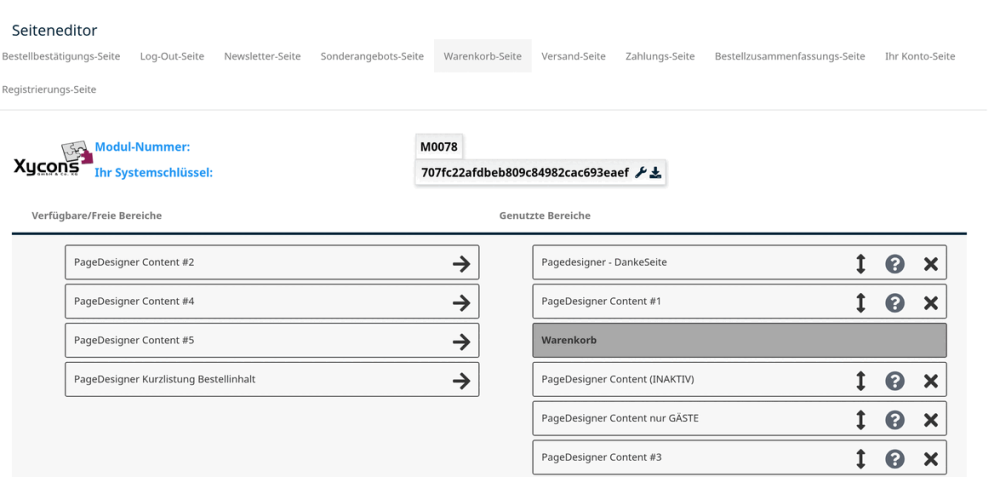Open help for PageDesigner Content #3
The width and height of the screenshot is (1000, 477).
pos(895,459)
